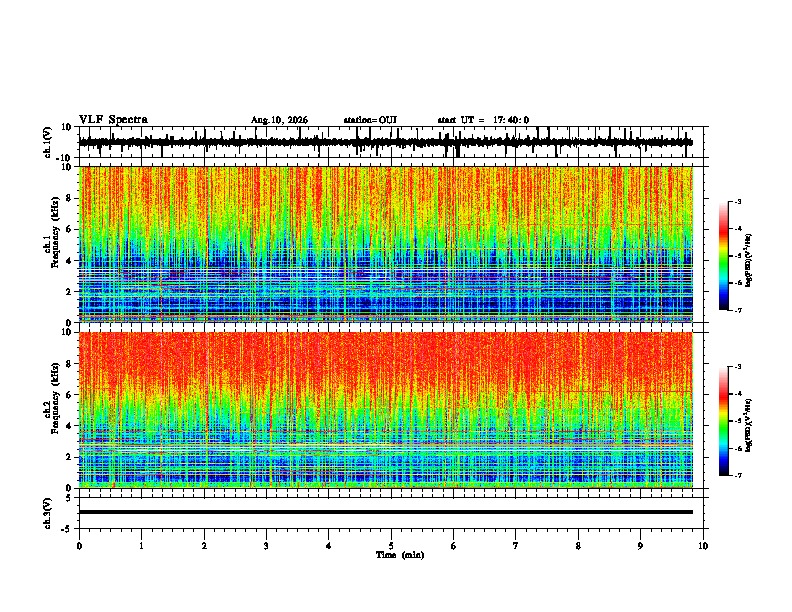Click time axis tick label '10'
792x612 pixels.
coord(703,546)
